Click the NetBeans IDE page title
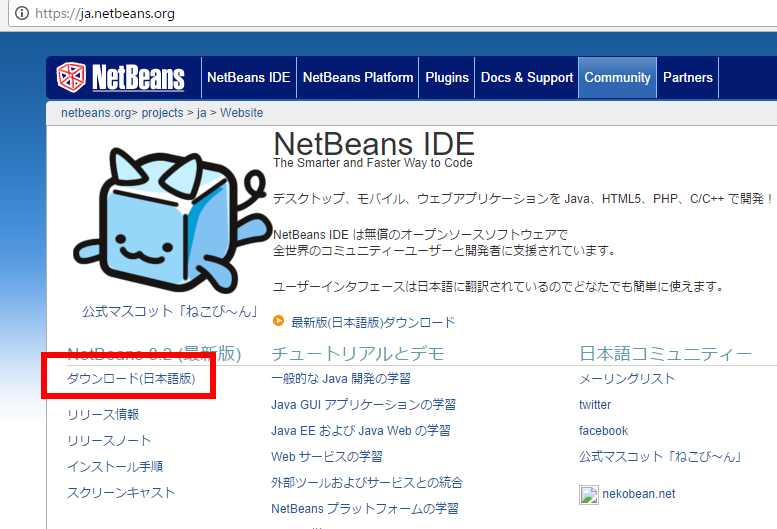The width and height of the screenshot is (777, 529). coord(374,144)
